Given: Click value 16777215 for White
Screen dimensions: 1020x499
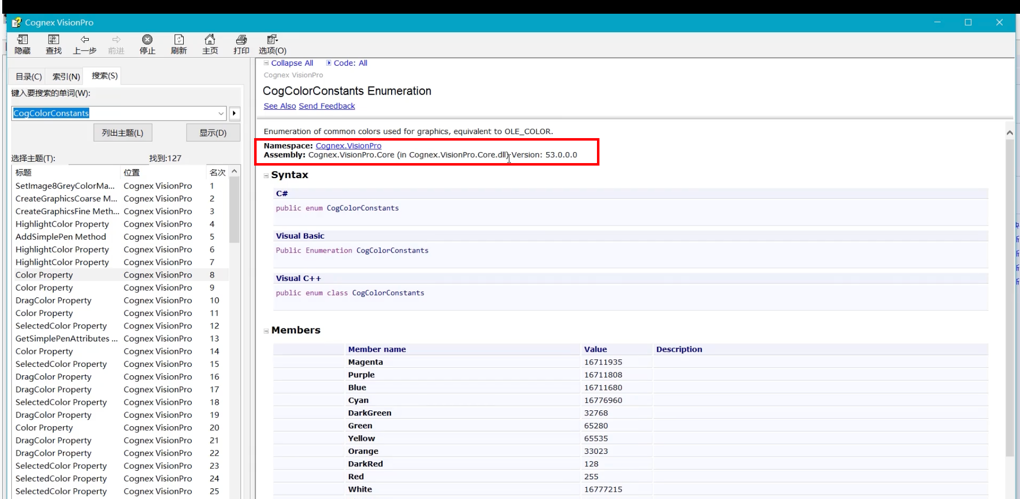Looking at the screenshot, I should pyautogui.click(x=601, y=489).
